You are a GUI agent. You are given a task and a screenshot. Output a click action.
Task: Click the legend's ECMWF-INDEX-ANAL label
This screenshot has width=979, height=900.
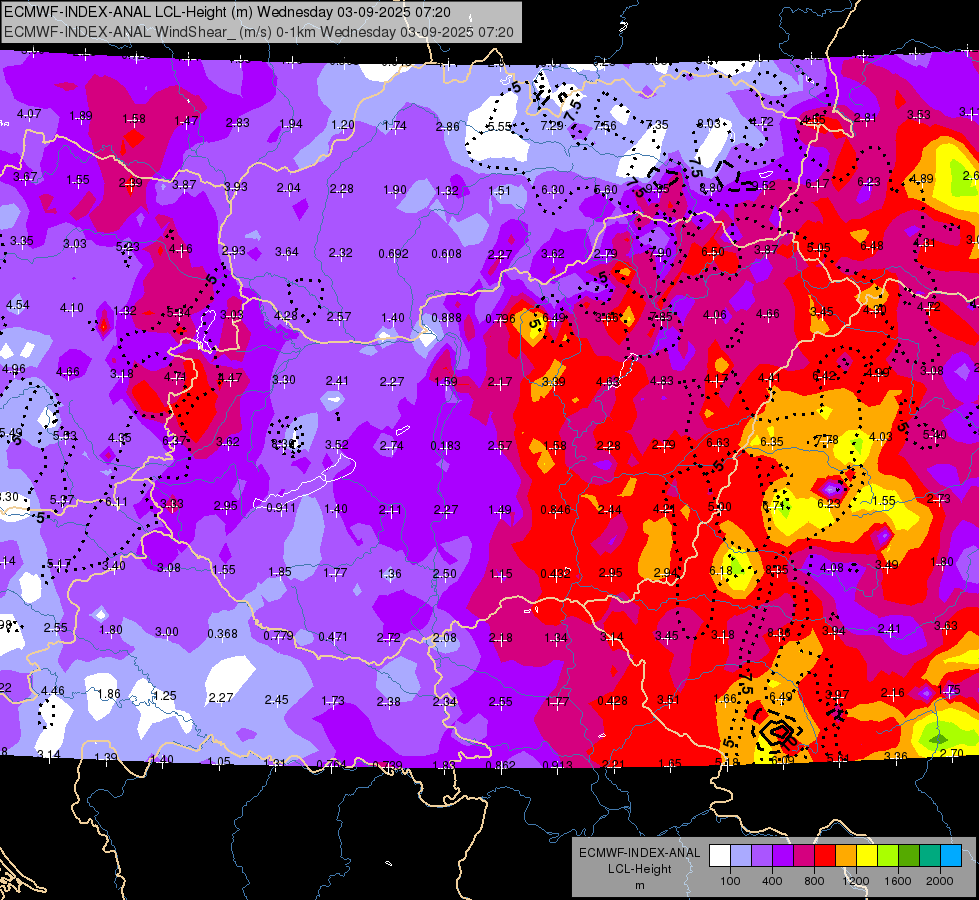click(639, 853)
